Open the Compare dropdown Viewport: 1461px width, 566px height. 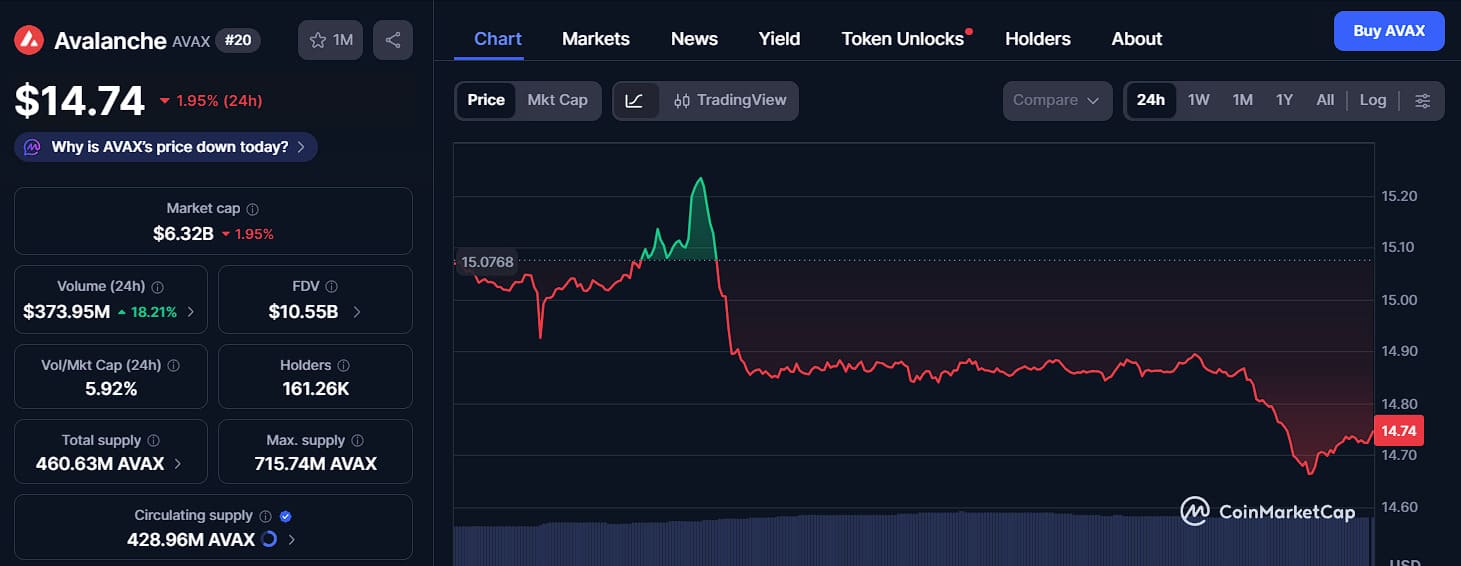tap(1057, 100)
